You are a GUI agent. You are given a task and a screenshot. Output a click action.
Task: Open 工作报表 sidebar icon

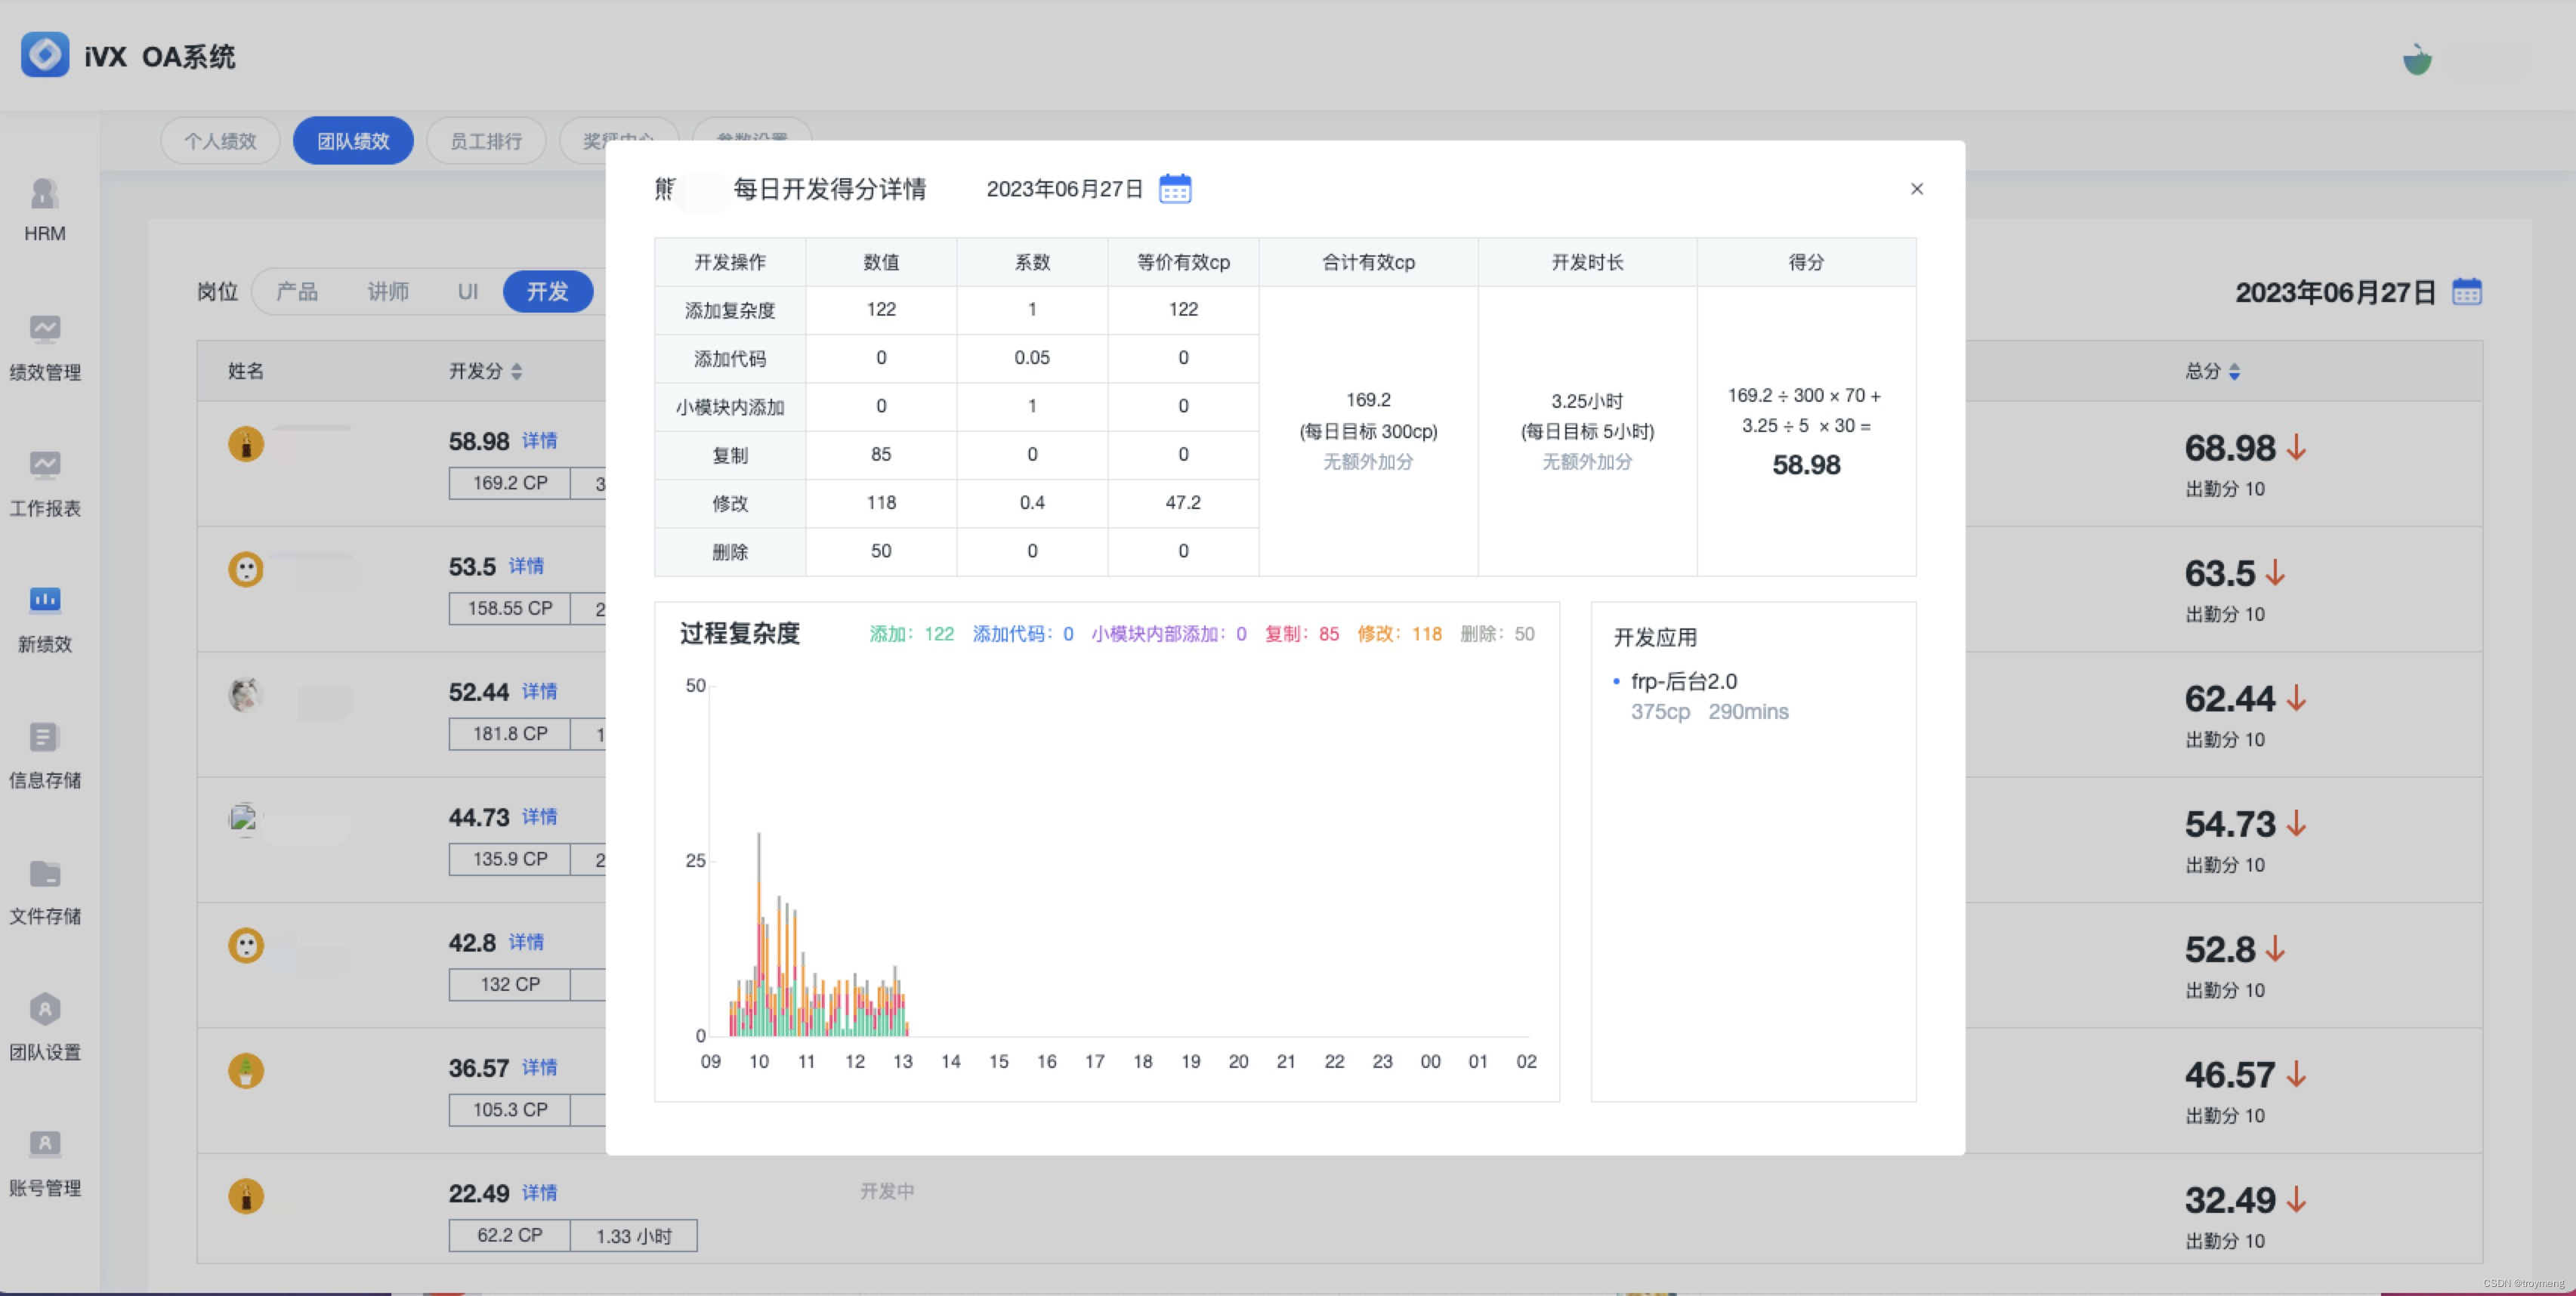(x=44, y=465)
